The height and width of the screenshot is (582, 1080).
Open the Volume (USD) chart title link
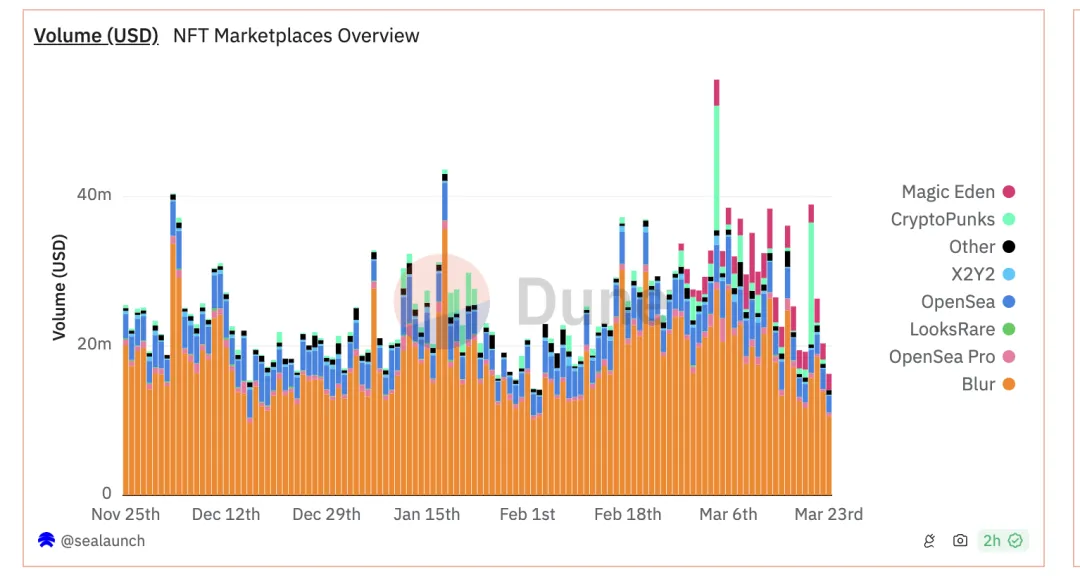pos(96,36)
